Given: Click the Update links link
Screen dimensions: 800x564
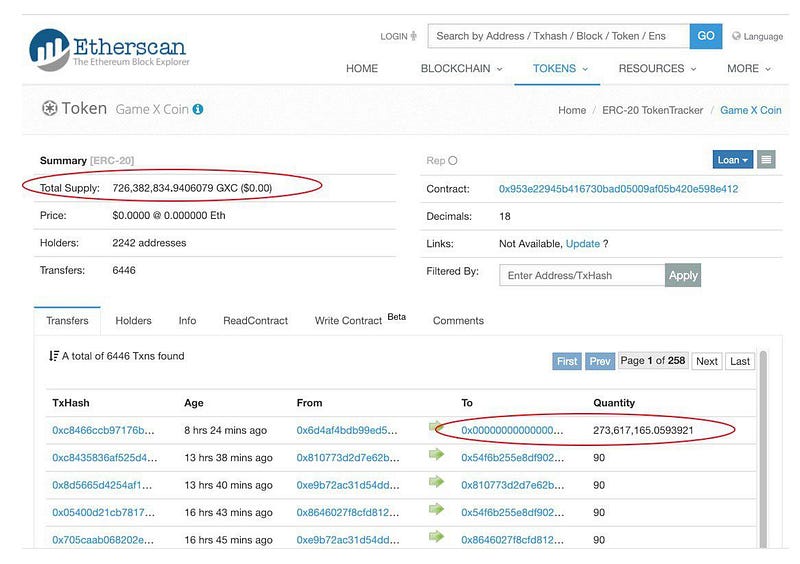Looking at the screenshot, I should (583, 243).
